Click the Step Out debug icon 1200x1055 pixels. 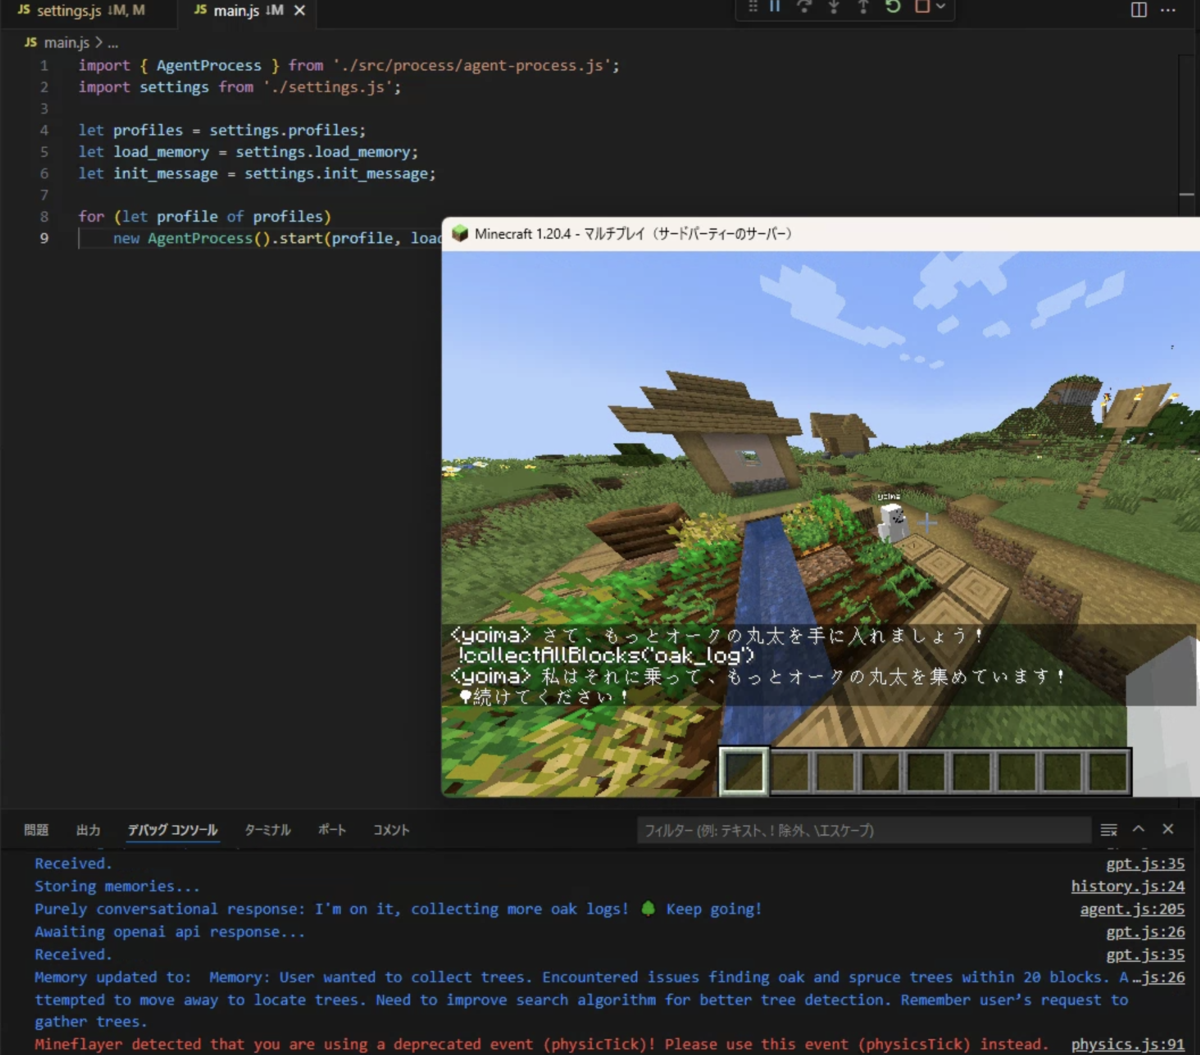[861, 8]
